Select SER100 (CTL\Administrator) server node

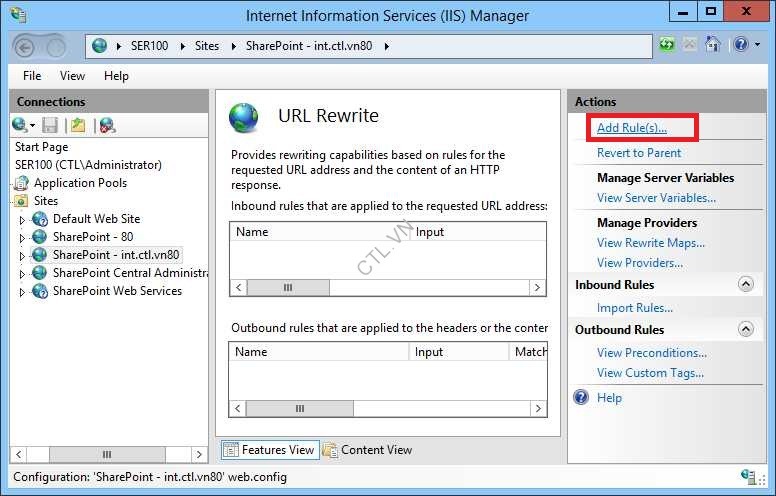click(88, 165)
